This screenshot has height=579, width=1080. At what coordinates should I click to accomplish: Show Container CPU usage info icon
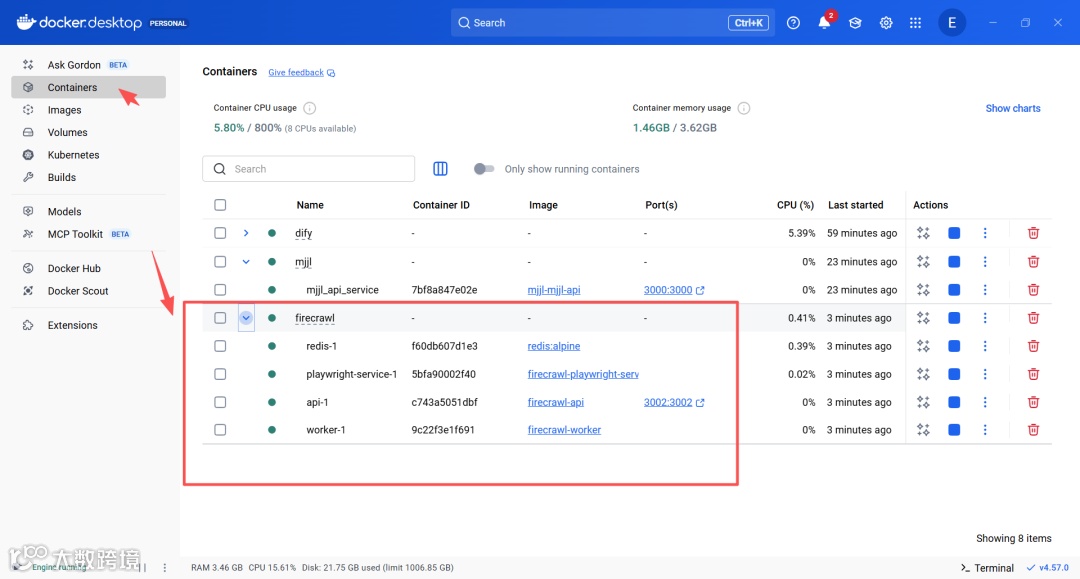click(x=309, y=108)
